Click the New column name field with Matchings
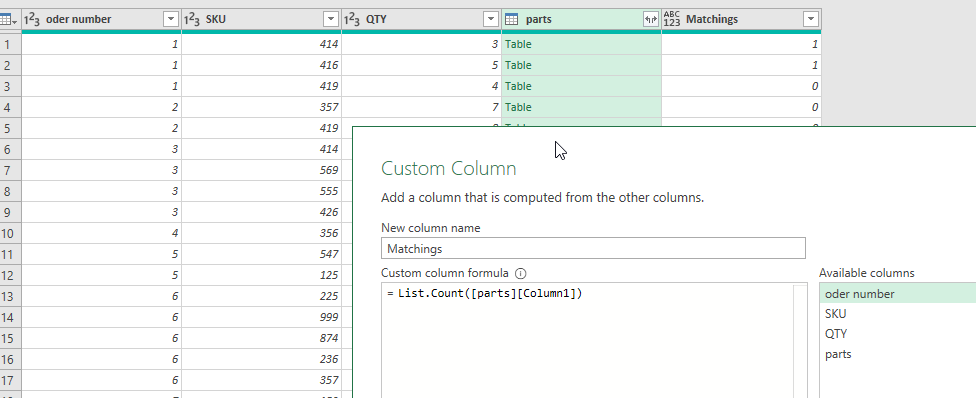Screen dimensions: 976x398 click(593, 249)
